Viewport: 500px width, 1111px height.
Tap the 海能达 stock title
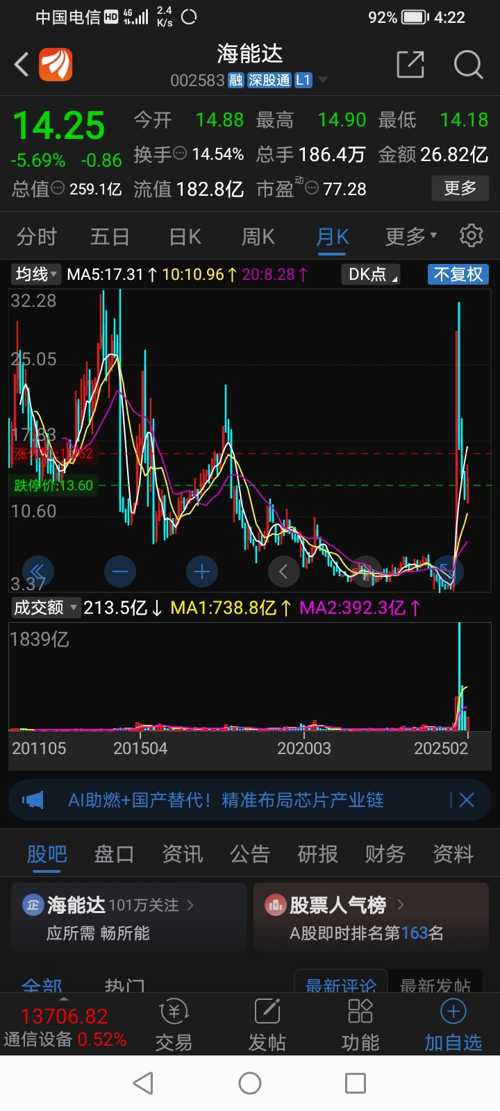pos(250,55)
